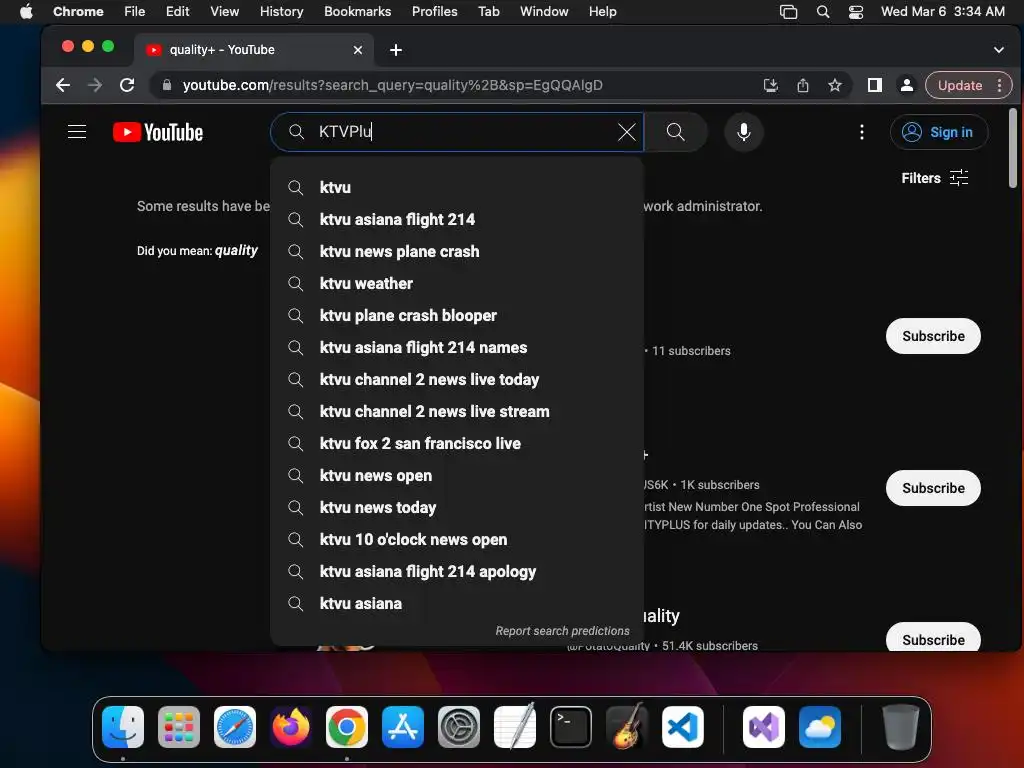Open Spotlight search in menu bar
The height and width of the screenshot is (768, 1024).
(x=823, y=12)
